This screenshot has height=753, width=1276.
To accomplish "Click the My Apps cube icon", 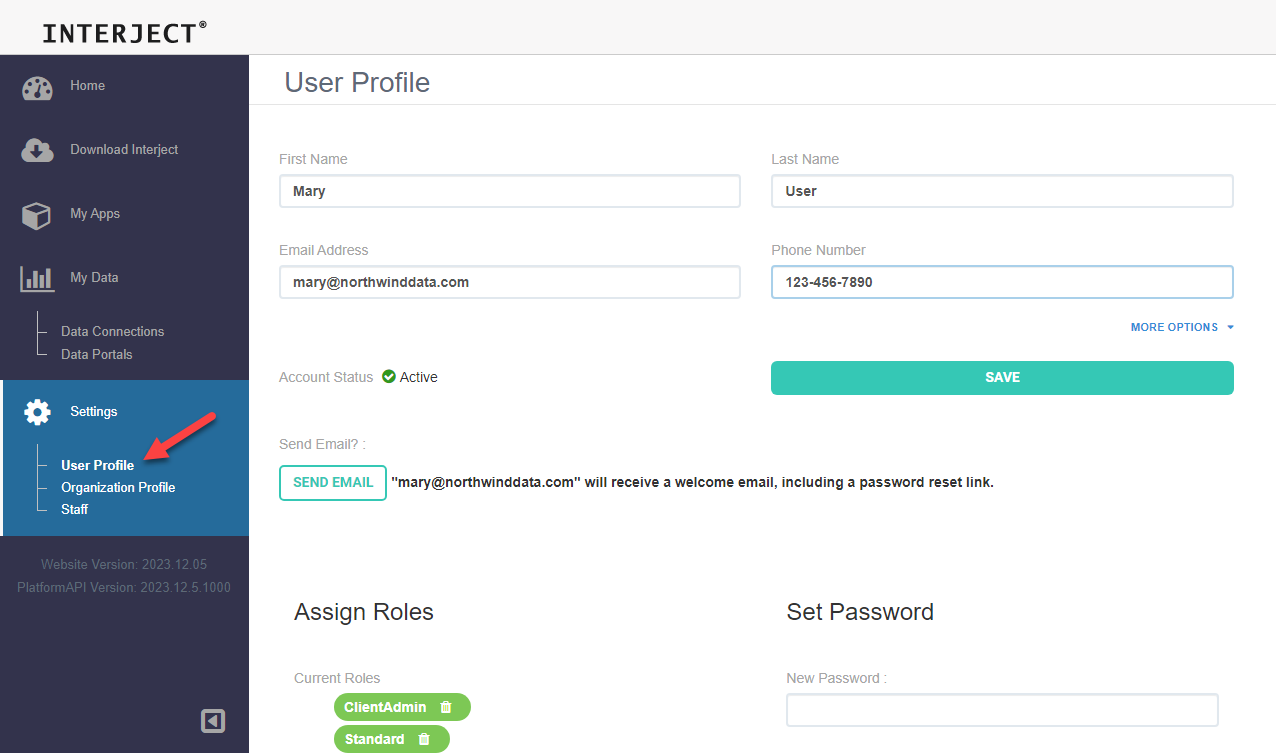I will (37, 215).
